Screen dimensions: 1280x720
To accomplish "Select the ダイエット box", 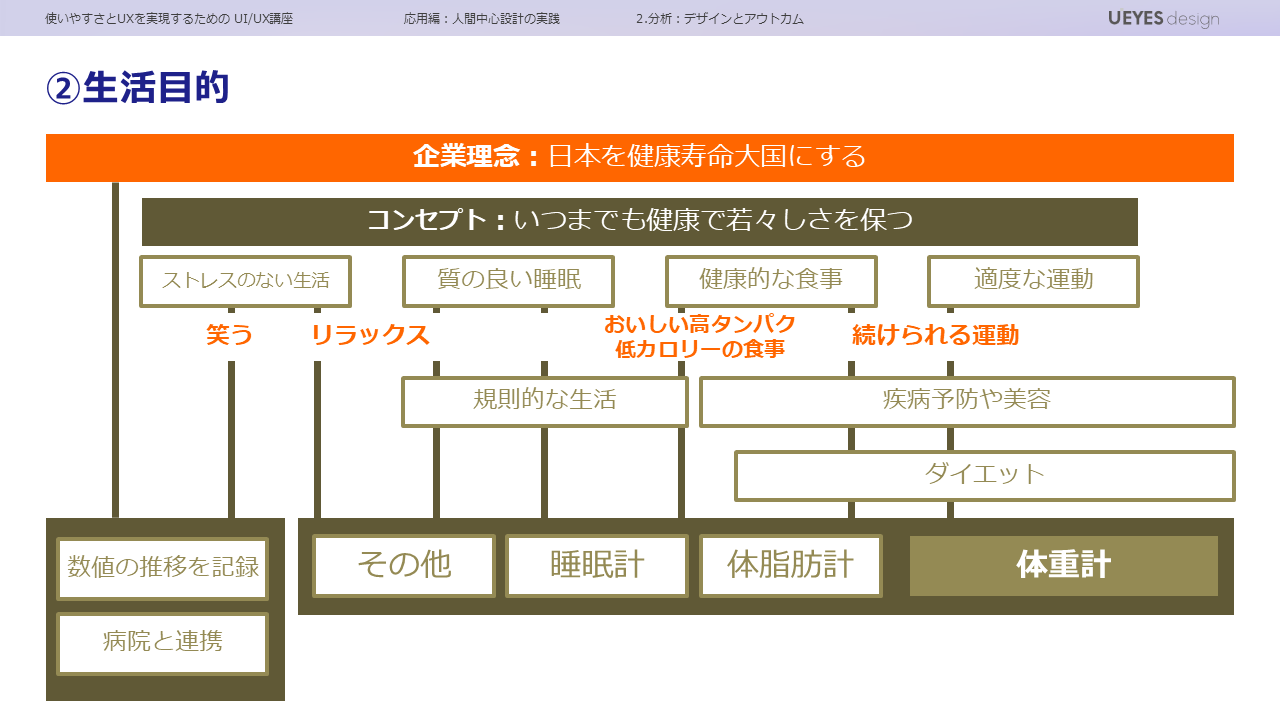I will click(984, 475).
